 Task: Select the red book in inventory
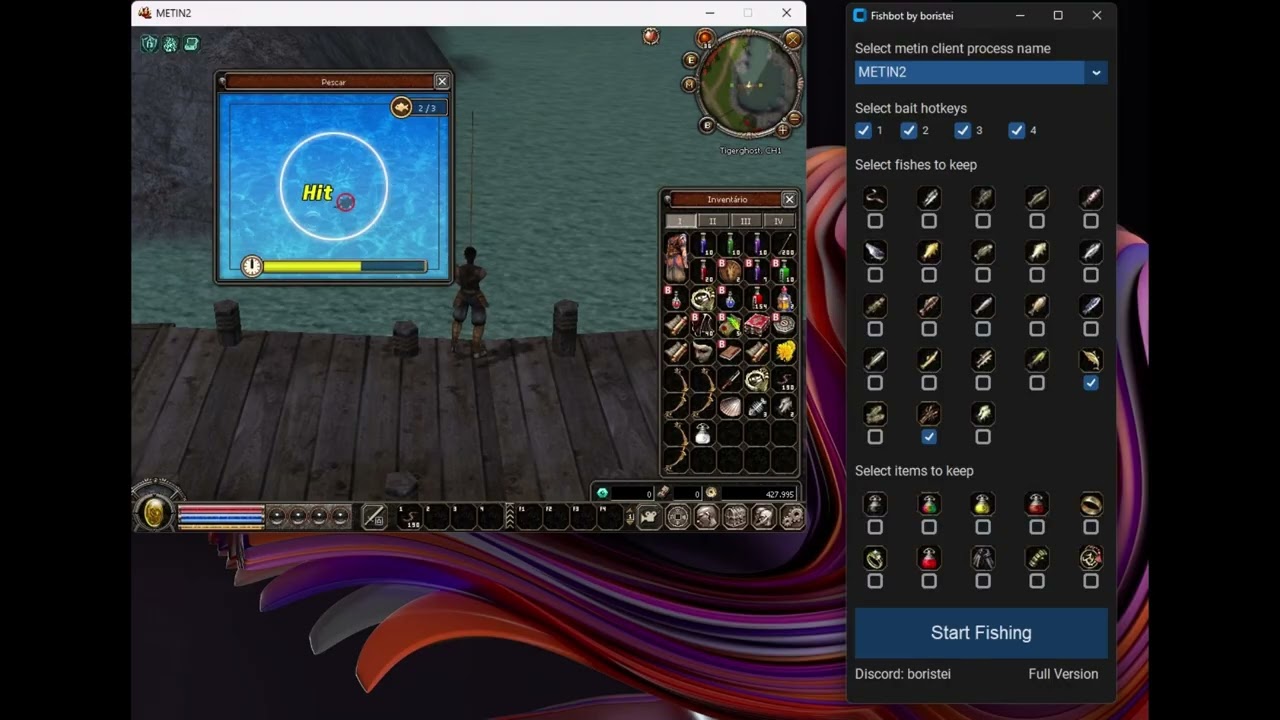757,325
